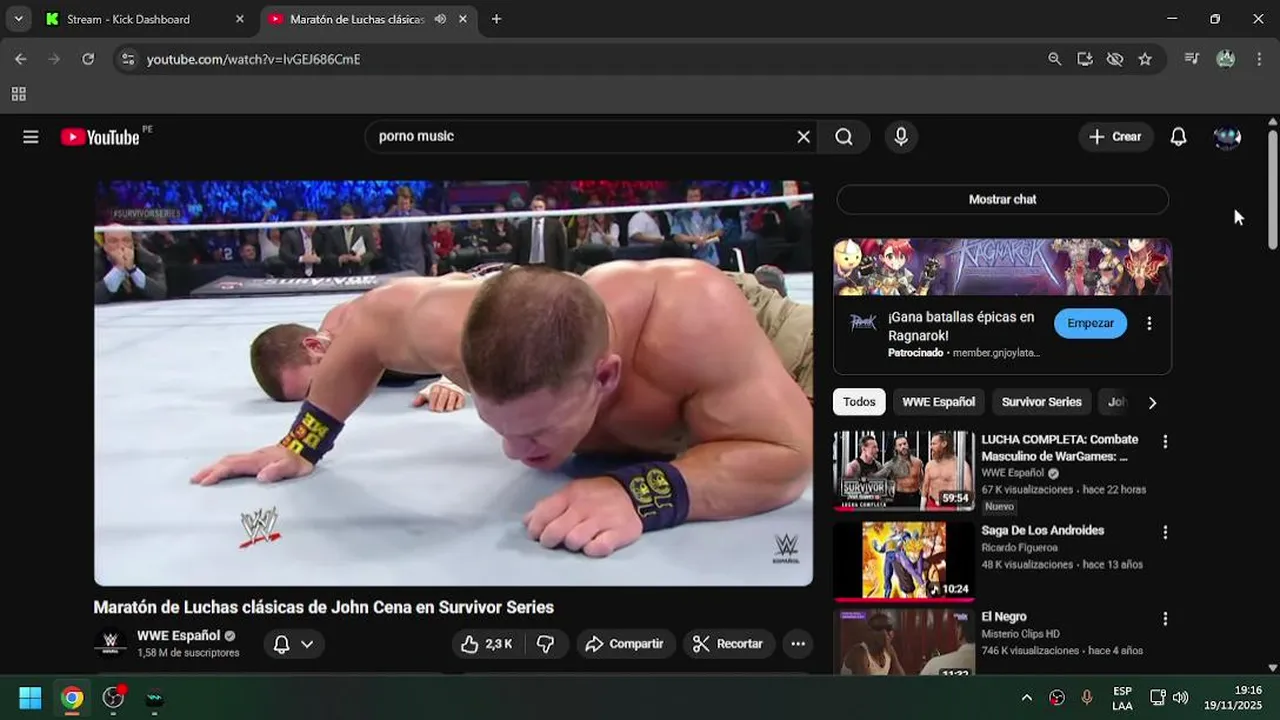Open Chrome profile avatar in toolbar

point(1225,59)
